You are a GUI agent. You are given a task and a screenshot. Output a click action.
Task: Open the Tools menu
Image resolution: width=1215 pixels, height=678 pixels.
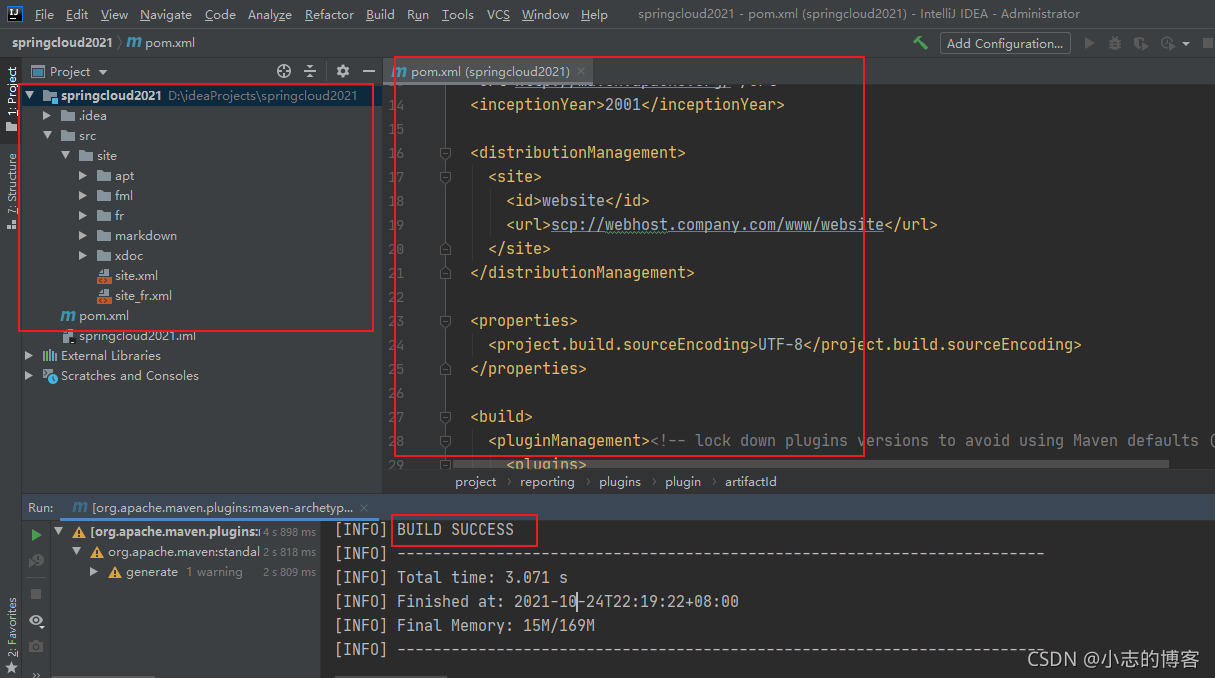pyautogui.click(x=457, y=14)
